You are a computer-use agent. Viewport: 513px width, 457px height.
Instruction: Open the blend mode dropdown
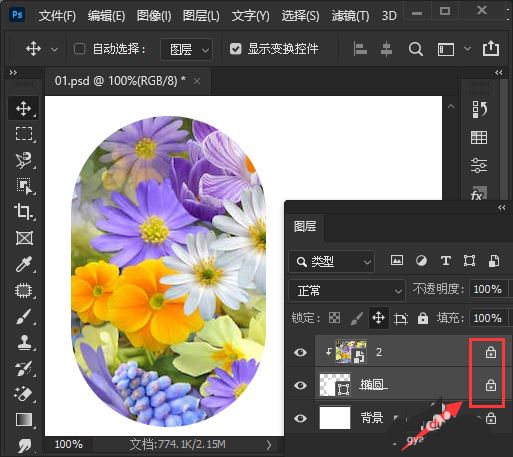point(347,291)
